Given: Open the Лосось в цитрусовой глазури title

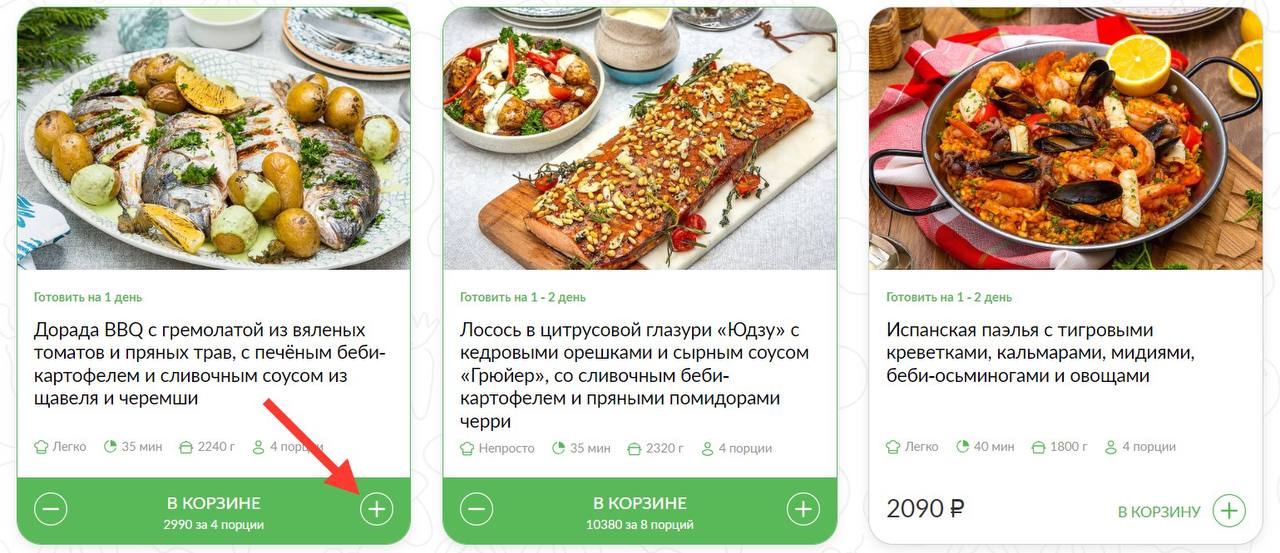Looking at the screenshot, I should click(x=635, y=375).
